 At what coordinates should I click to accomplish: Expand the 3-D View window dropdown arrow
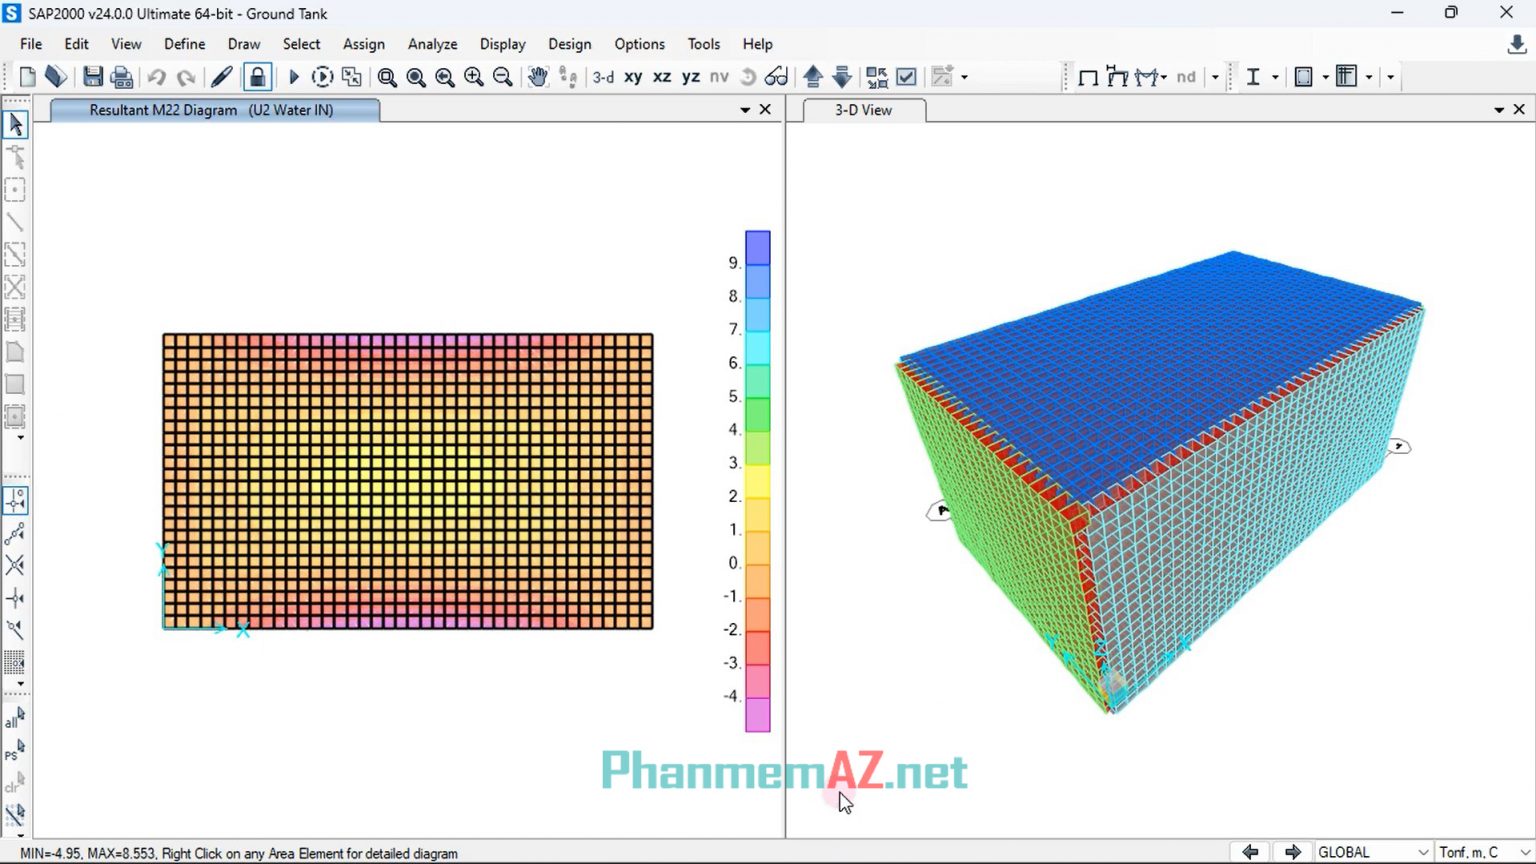1499,110
